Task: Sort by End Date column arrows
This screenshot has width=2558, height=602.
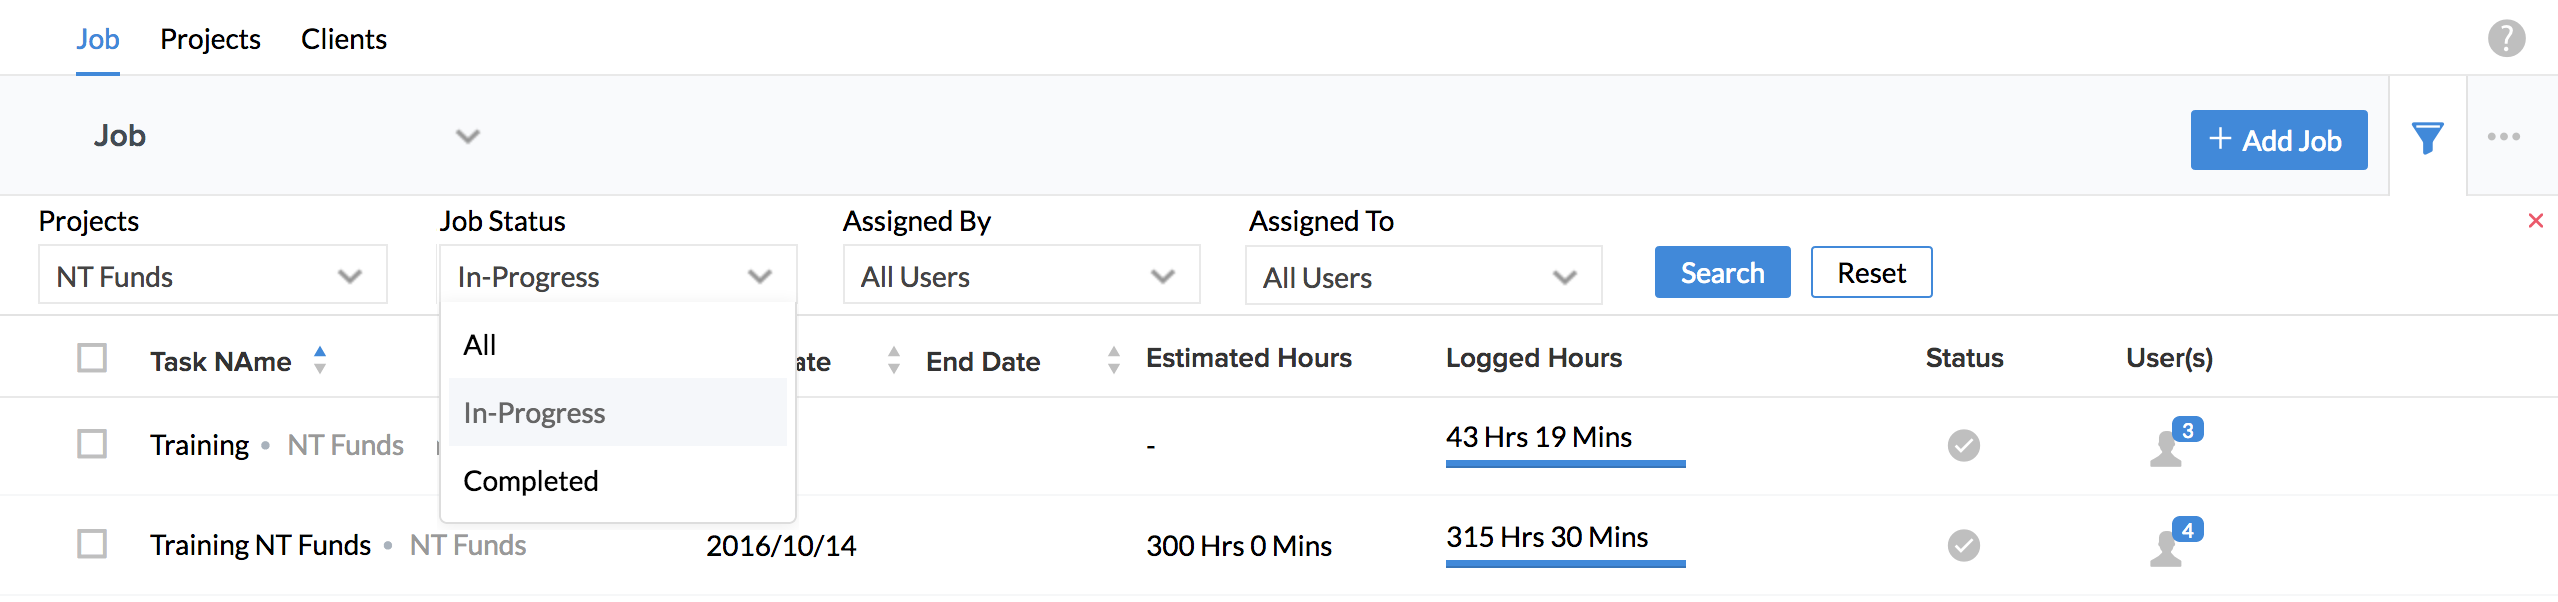Action: click(1113, 360)
